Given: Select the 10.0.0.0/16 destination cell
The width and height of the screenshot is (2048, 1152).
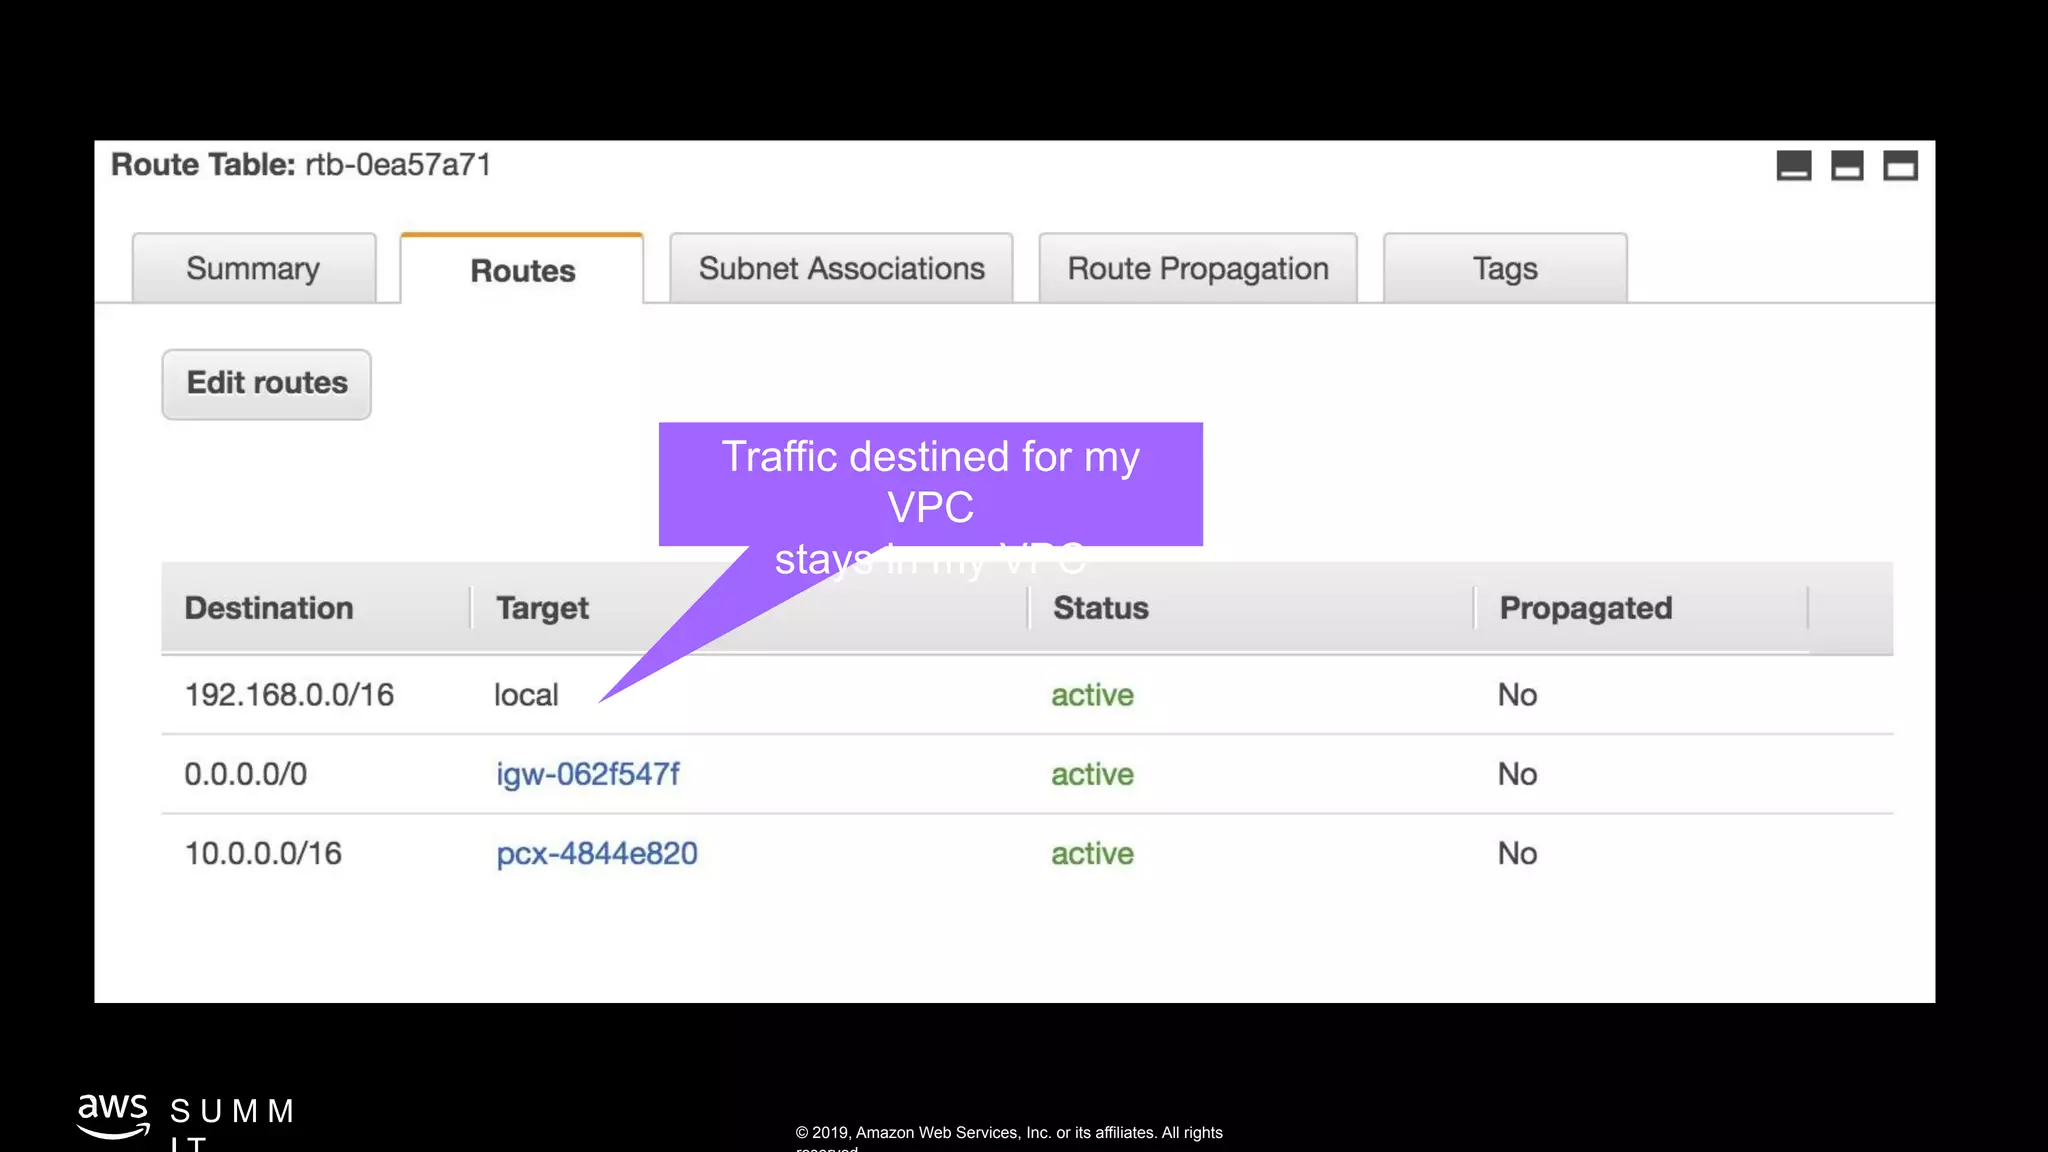Looking at the screenshot, I should click(x=263, y=853).
